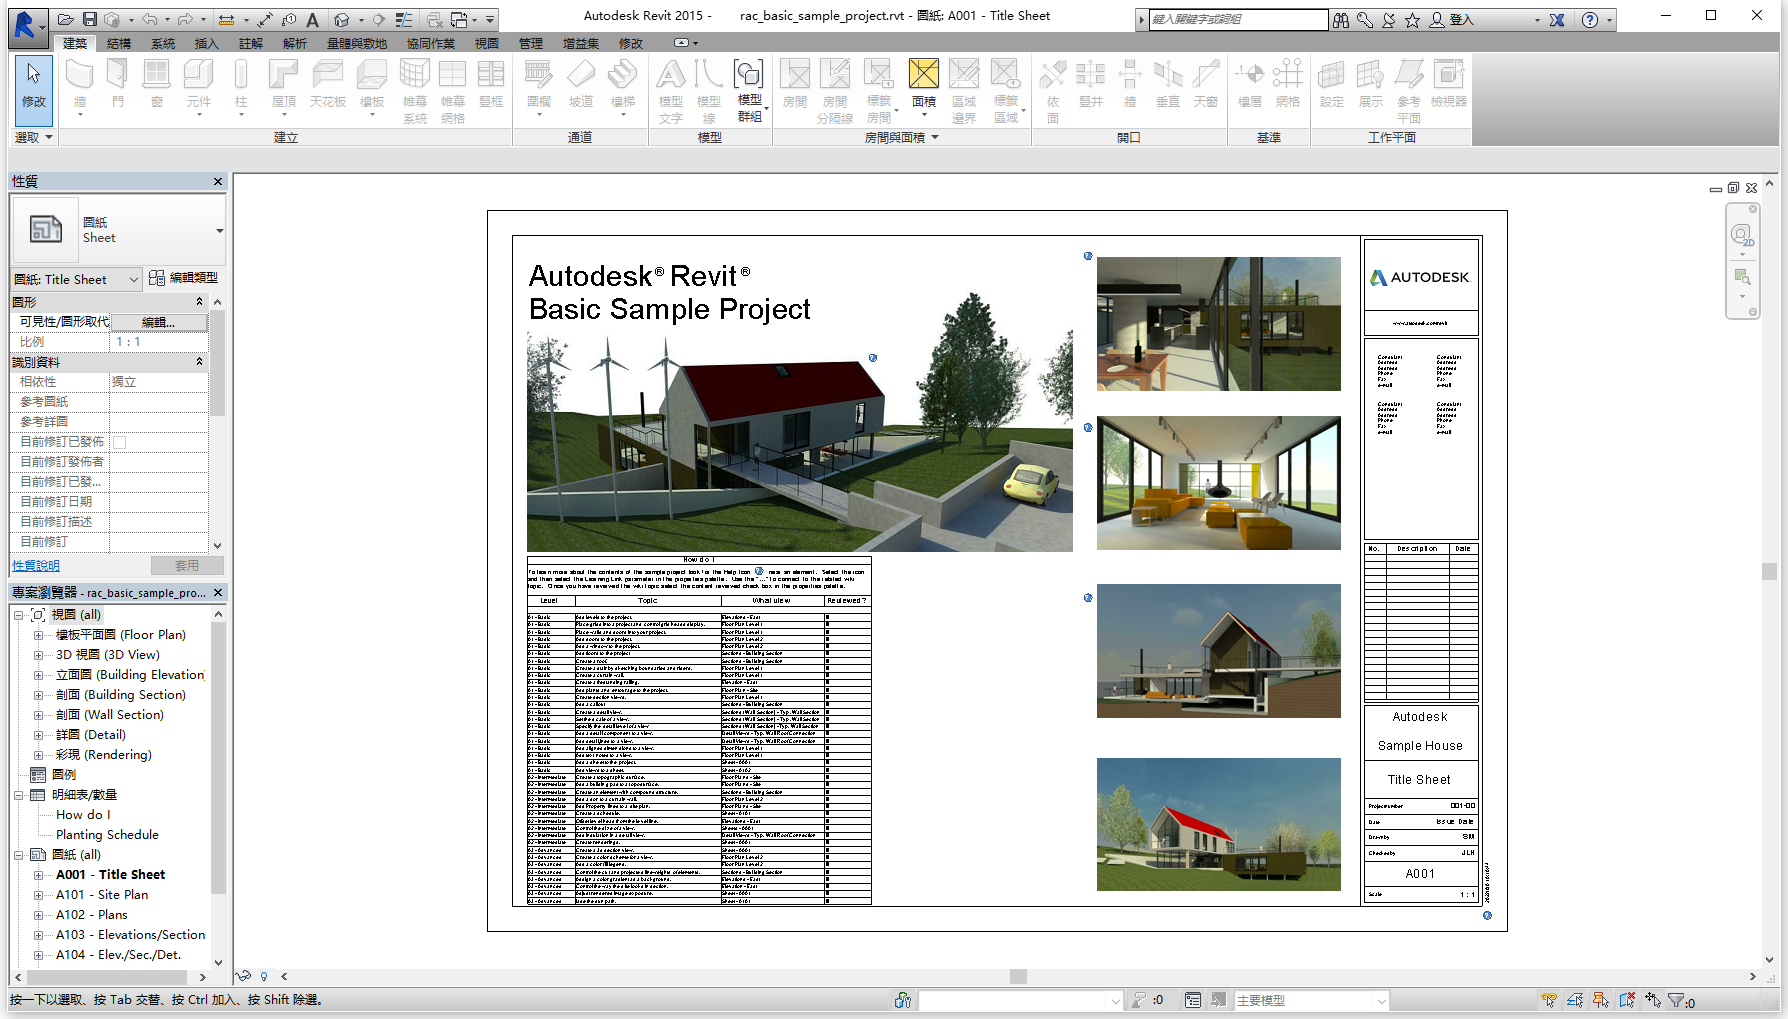Open the 性質說明 properties help link
This screenshot has width=1788, height=1019.
click(36, 566)
